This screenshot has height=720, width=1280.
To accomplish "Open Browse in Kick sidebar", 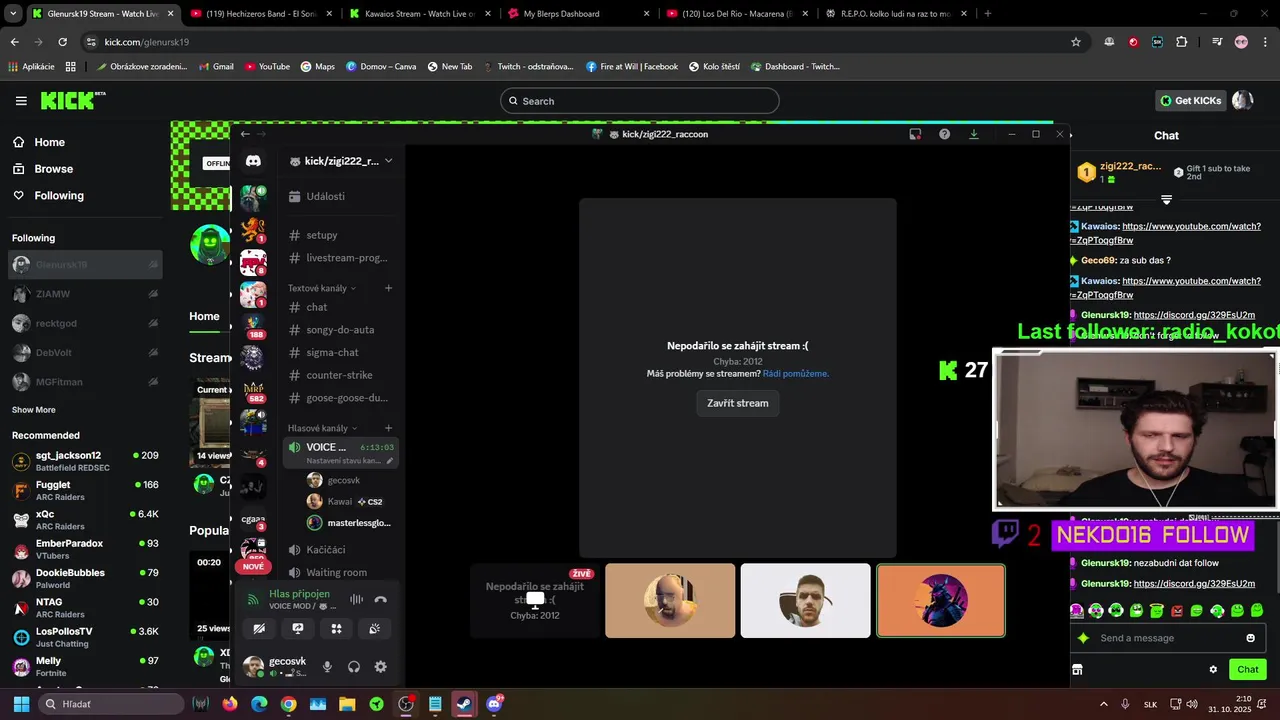I will 53,169.
